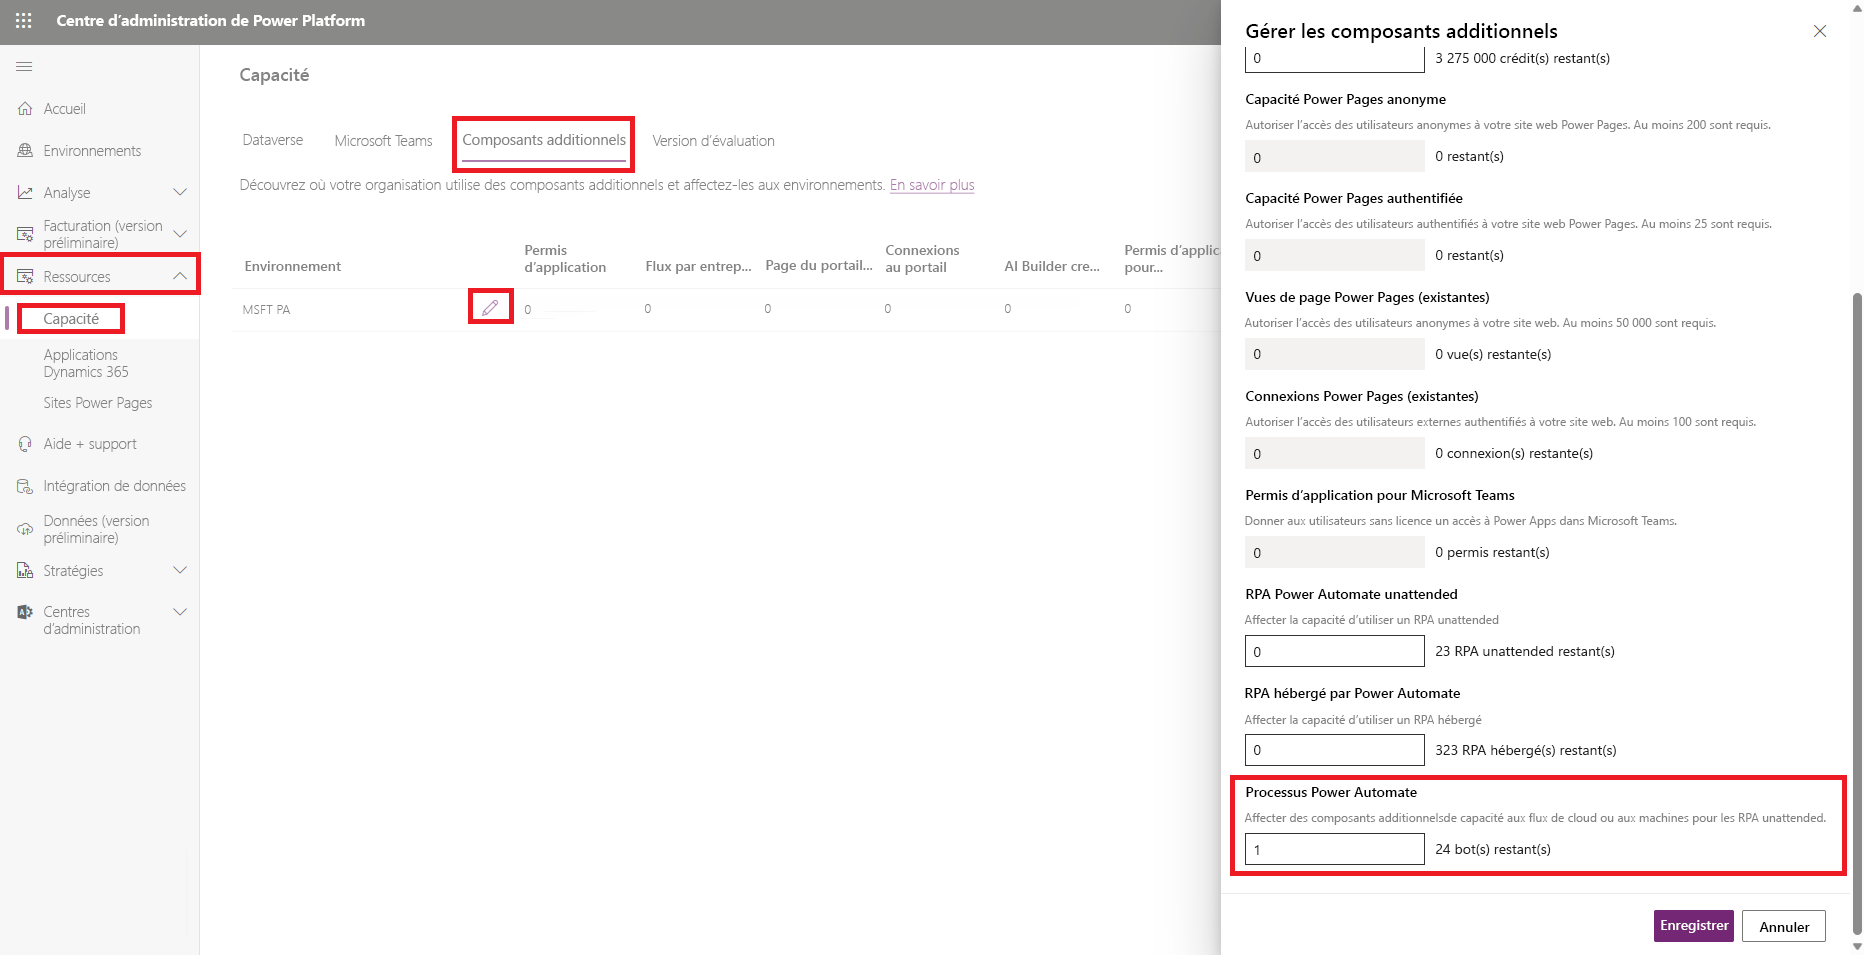1864x955 pixels.
Task: Click '3 275 000 crédit(s) restant(s)' text
Action: 1522,58
